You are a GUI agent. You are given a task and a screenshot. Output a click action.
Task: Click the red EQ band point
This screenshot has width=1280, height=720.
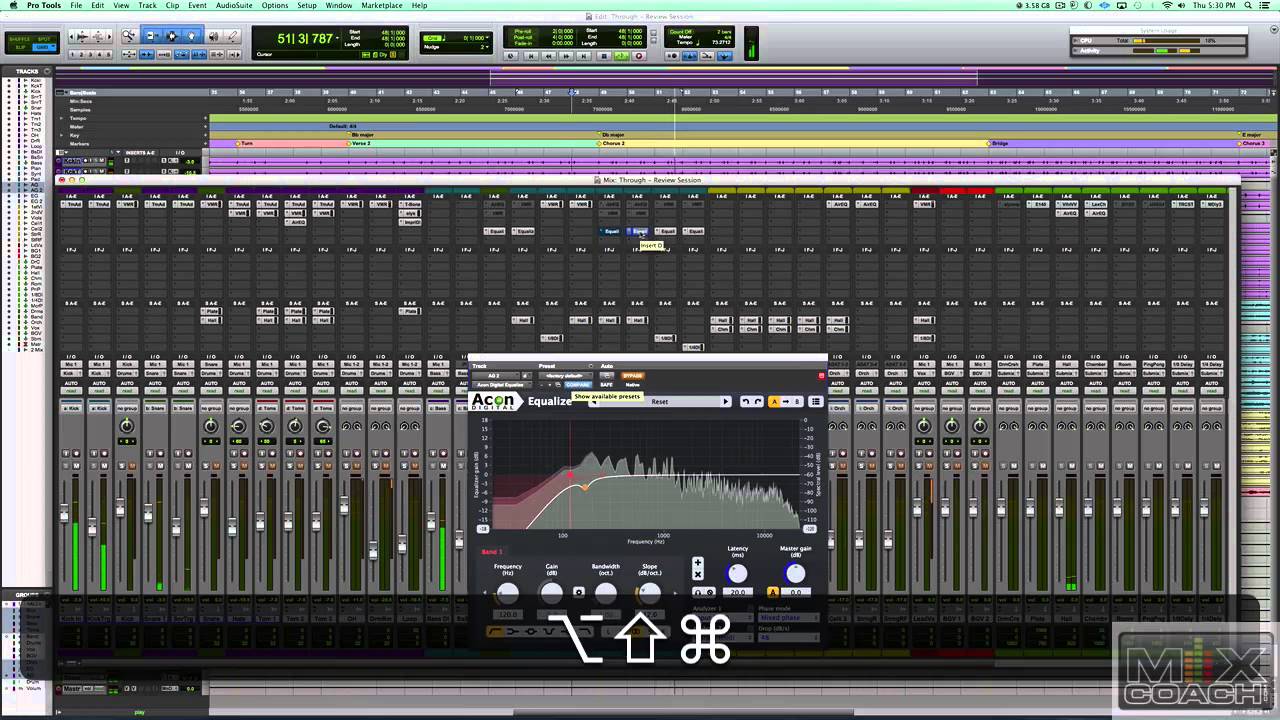(570, 475)
